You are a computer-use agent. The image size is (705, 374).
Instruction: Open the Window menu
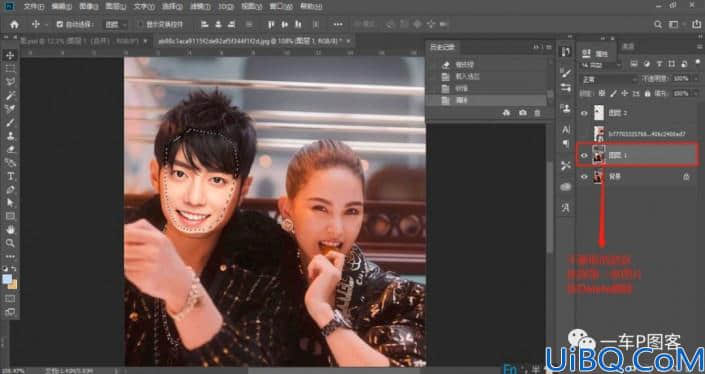pos(281,6)
